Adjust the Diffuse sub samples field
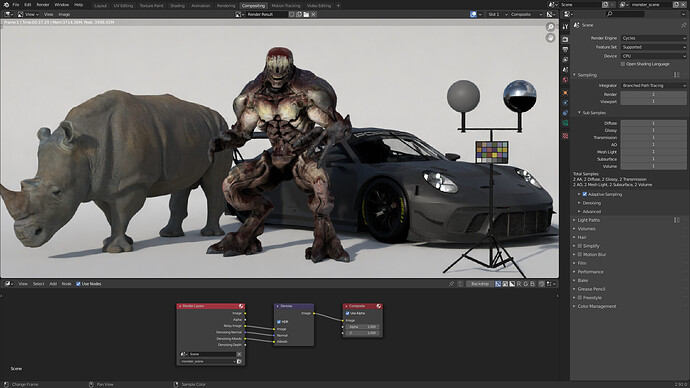Screen dimensions: 690x388 (x=653, y=124)
